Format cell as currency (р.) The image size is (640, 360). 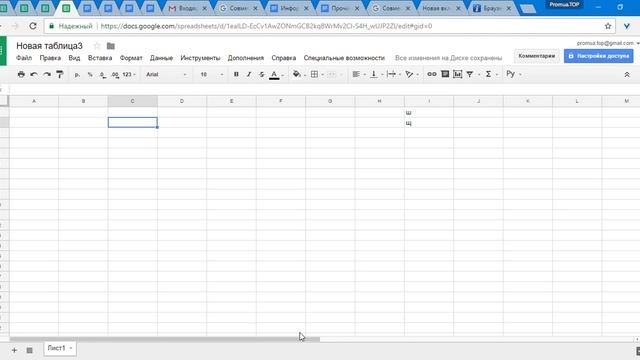click(x=77, y=75)
